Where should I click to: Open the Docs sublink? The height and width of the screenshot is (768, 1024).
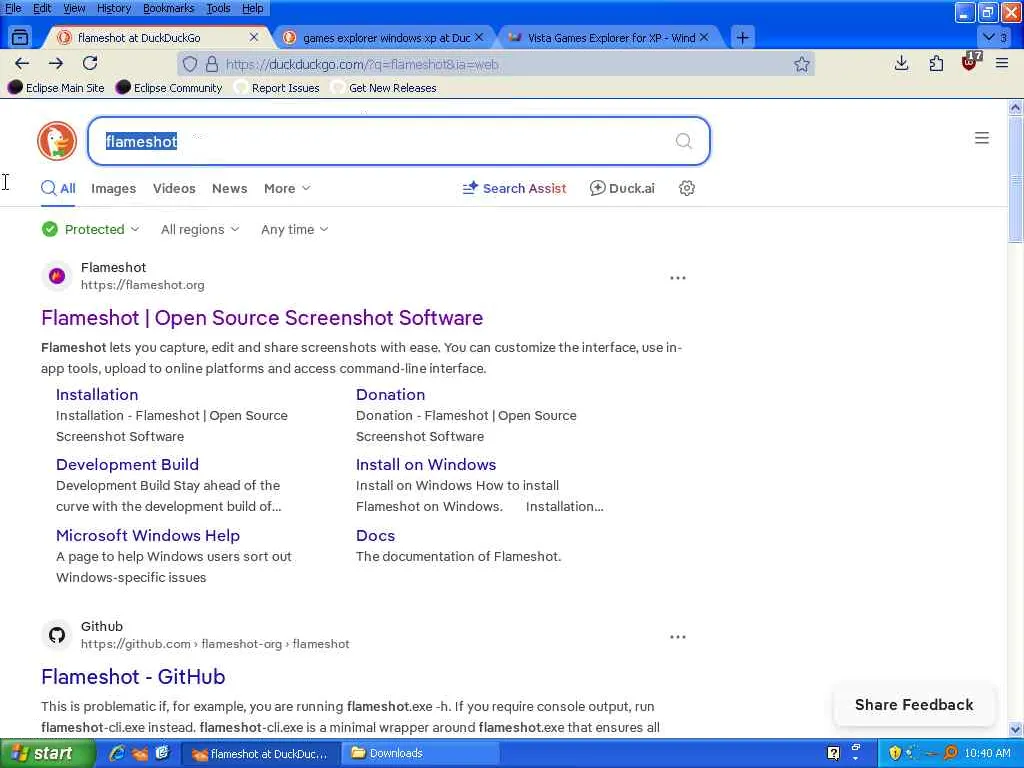pos(376,536)
